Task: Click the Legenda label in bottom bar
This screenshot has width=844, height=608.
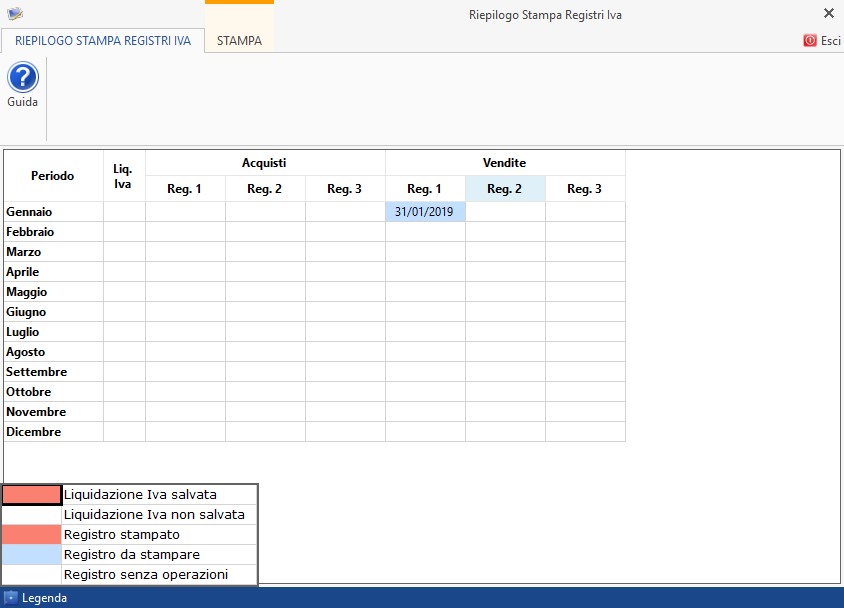Action: click(44, 598)
